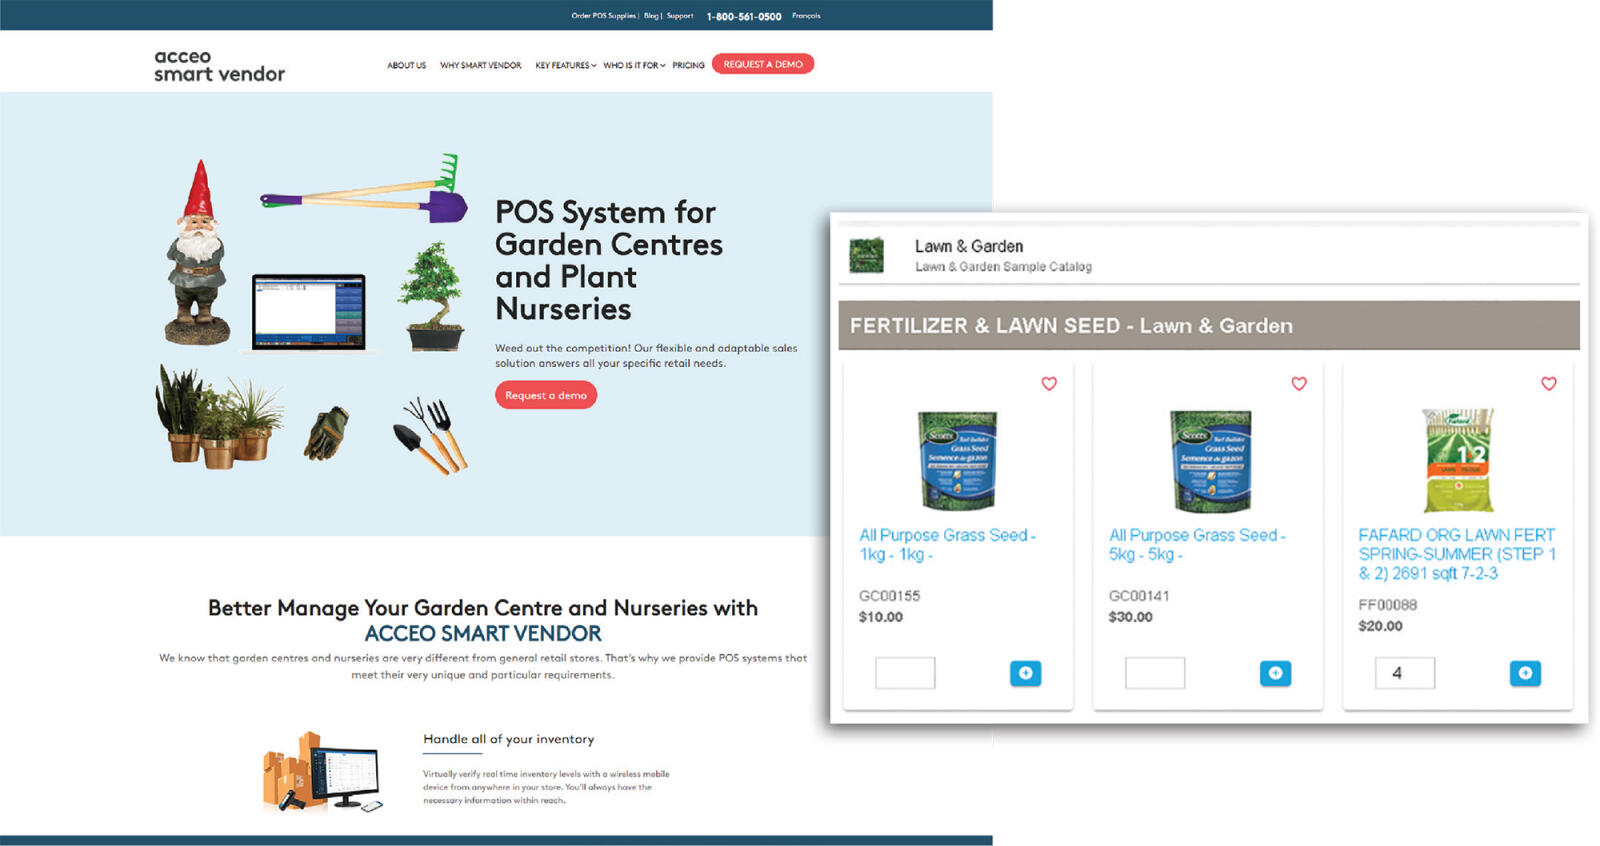
Task: Click the gardening glove image
Action: (327, 433)
